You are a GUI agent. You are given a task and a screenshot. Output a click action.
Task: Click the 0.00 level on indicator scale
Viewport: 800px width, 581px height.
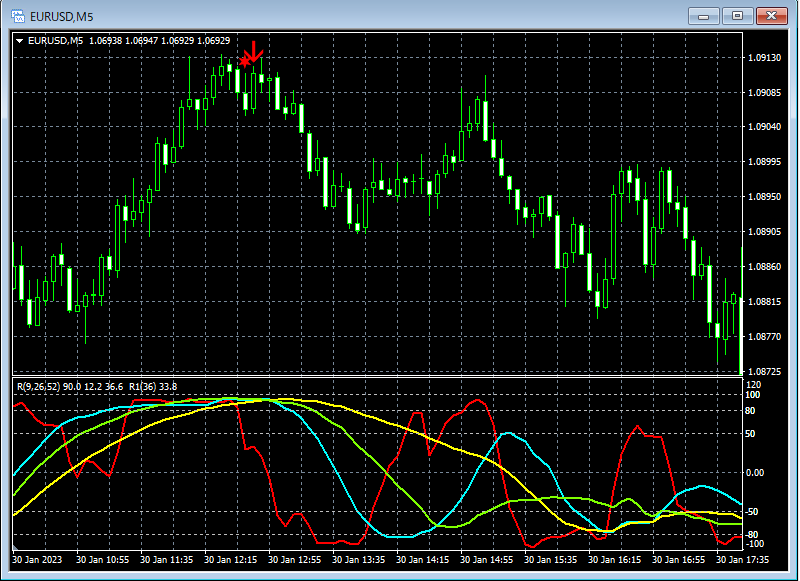(x=756, y=472)
